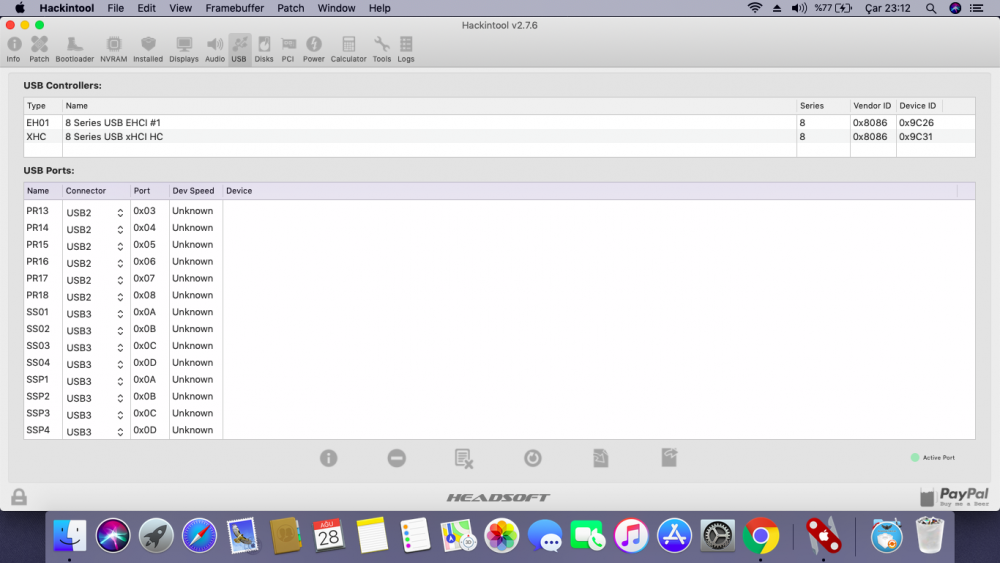Open the PCI devices section
Image resolution: width=1000 pixels, height=563 pixels.
coord(288,49)
